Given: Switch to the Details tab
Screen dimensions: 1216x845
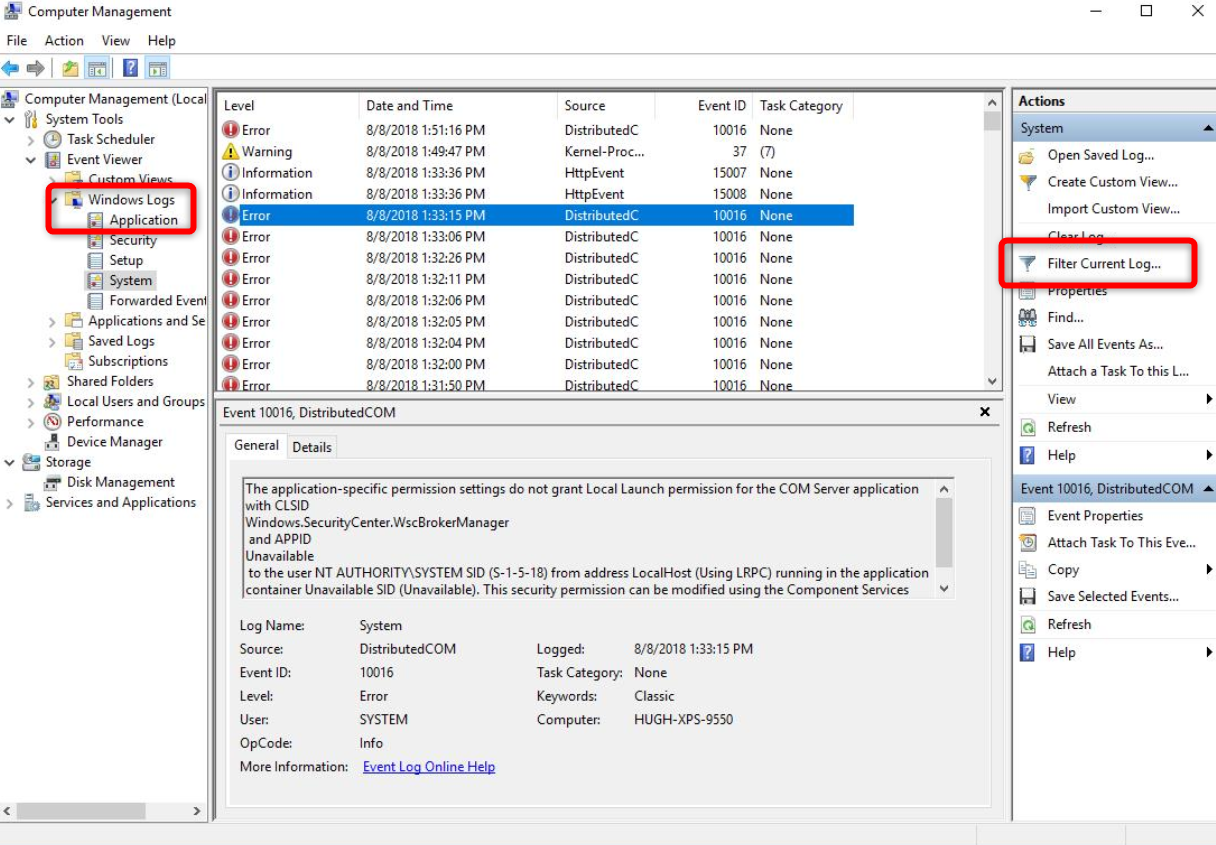Looking at the screenshot, I should pos(311,447).
